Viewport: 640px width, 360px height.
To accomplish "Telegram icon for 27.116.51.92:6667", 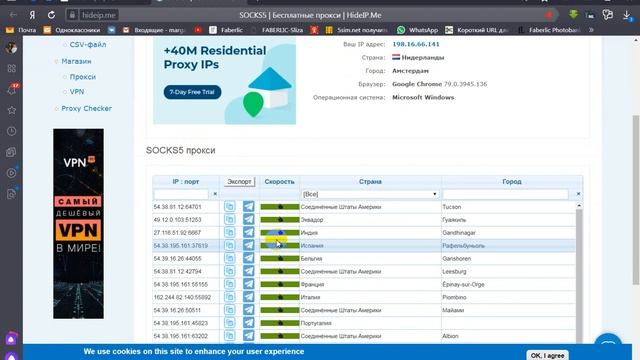I will tap(249, 232).
